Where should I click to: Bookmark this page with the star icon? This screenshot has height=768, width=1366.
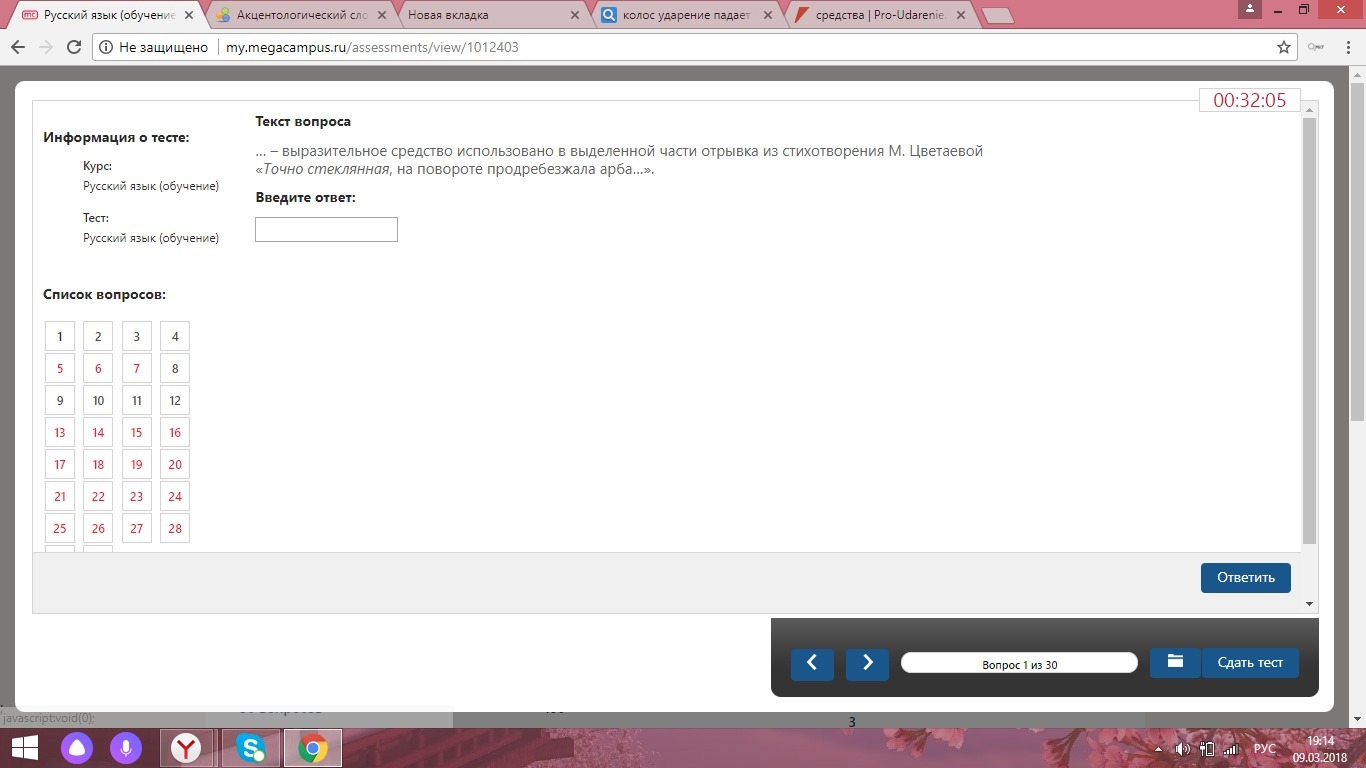pos(1284,47)
